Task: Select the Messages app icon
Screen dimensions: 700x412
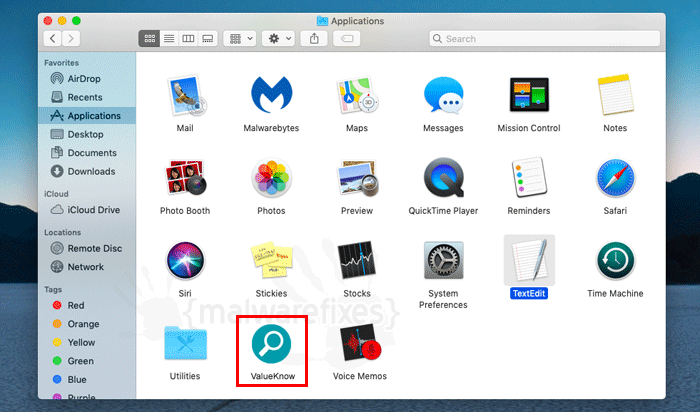Action: tap(443, 95)
